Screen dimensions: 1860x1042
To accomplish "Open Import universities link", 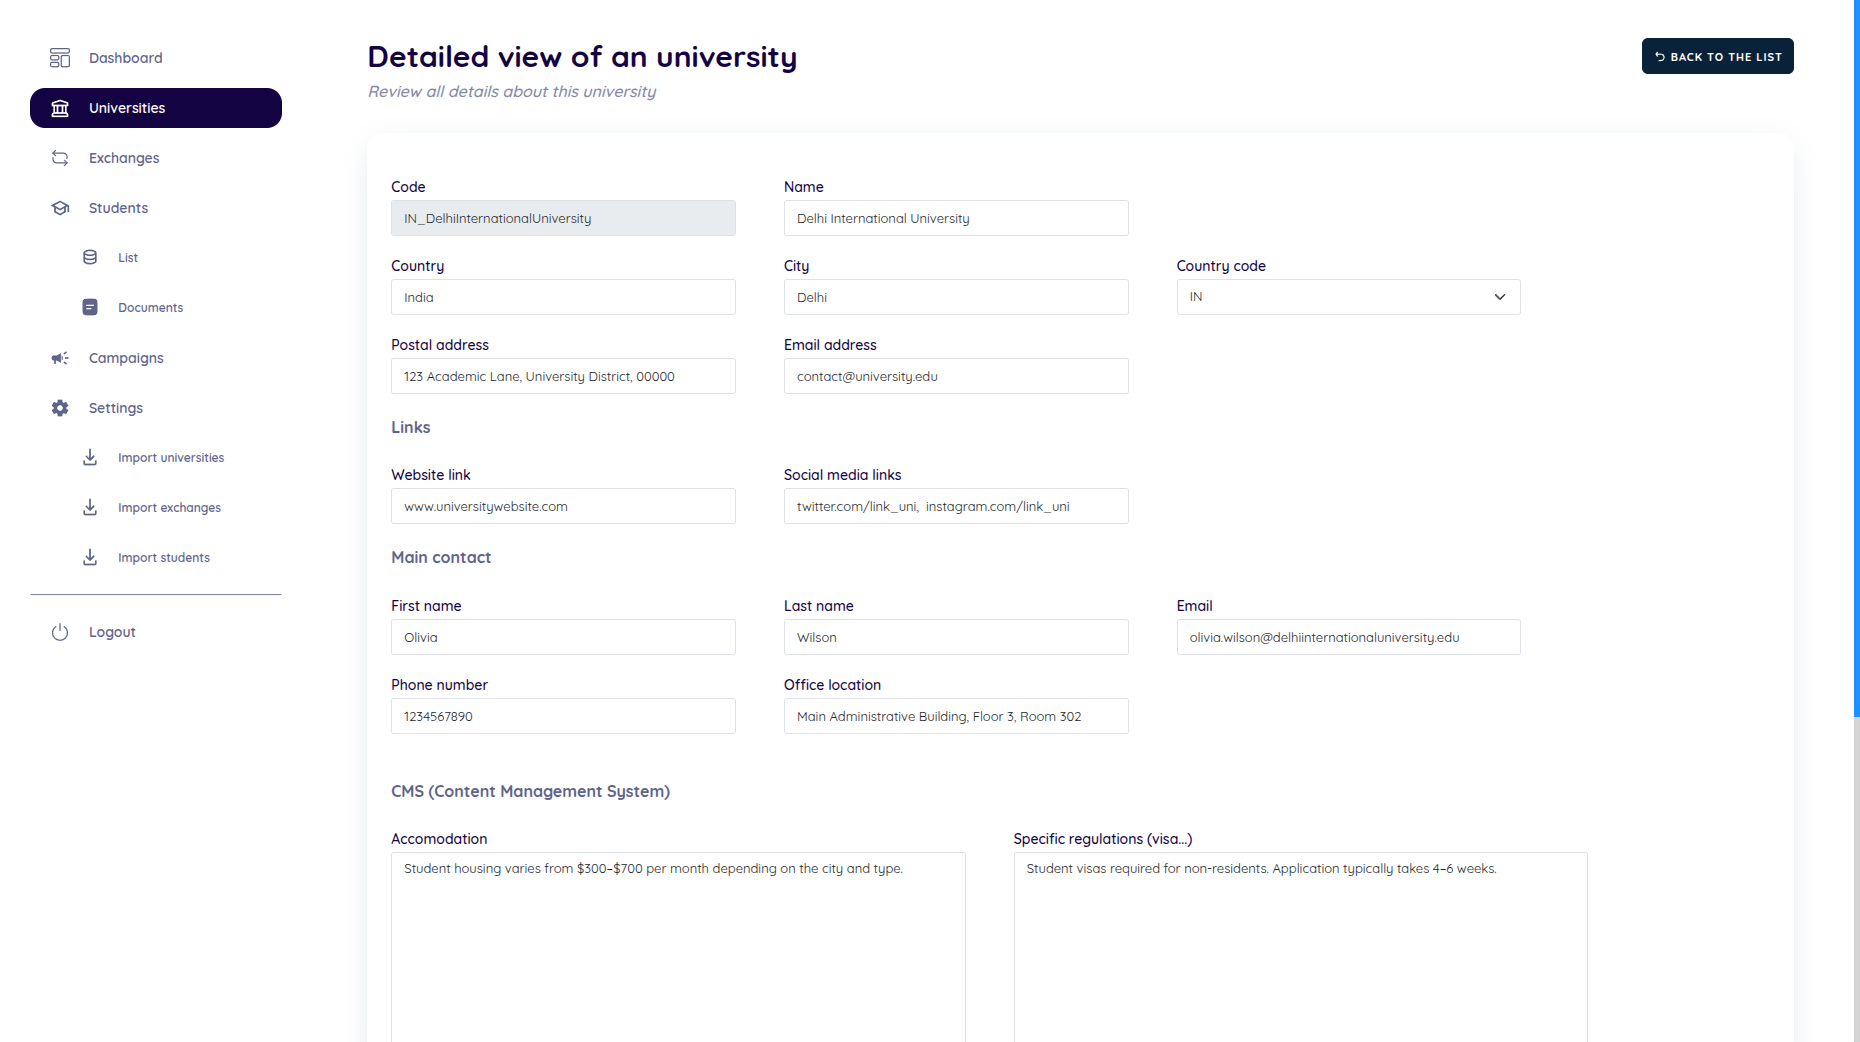I will point(171,457).
